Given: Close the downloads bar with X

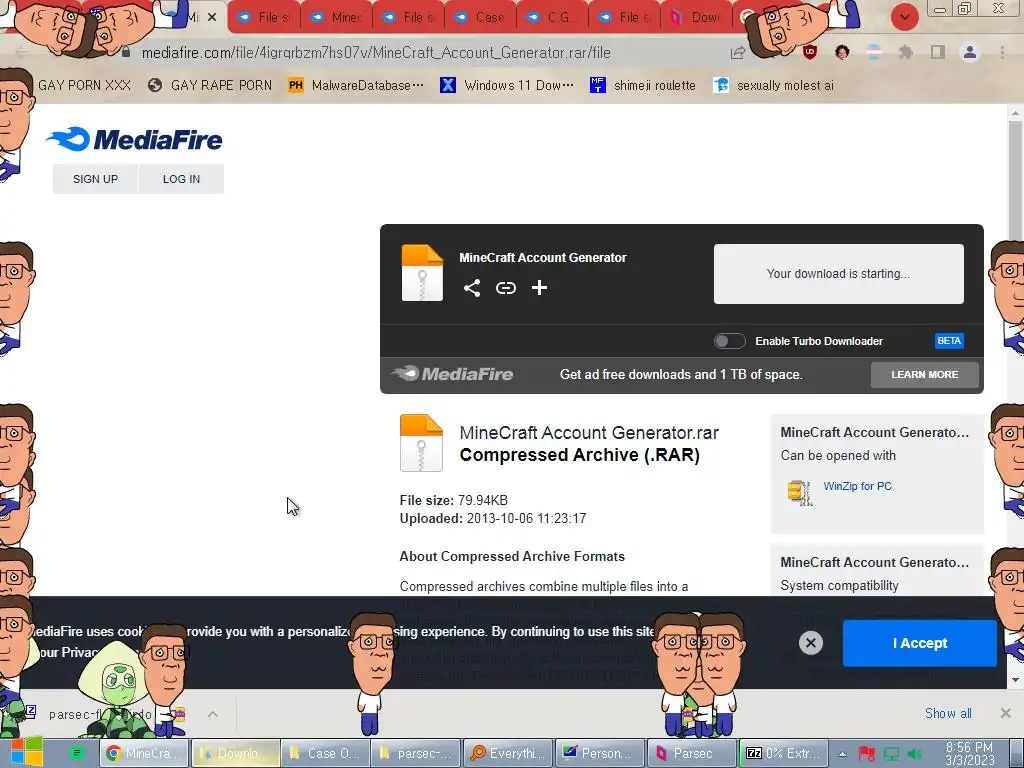Looking at the screenshot, I should (x=1006, y=713).
